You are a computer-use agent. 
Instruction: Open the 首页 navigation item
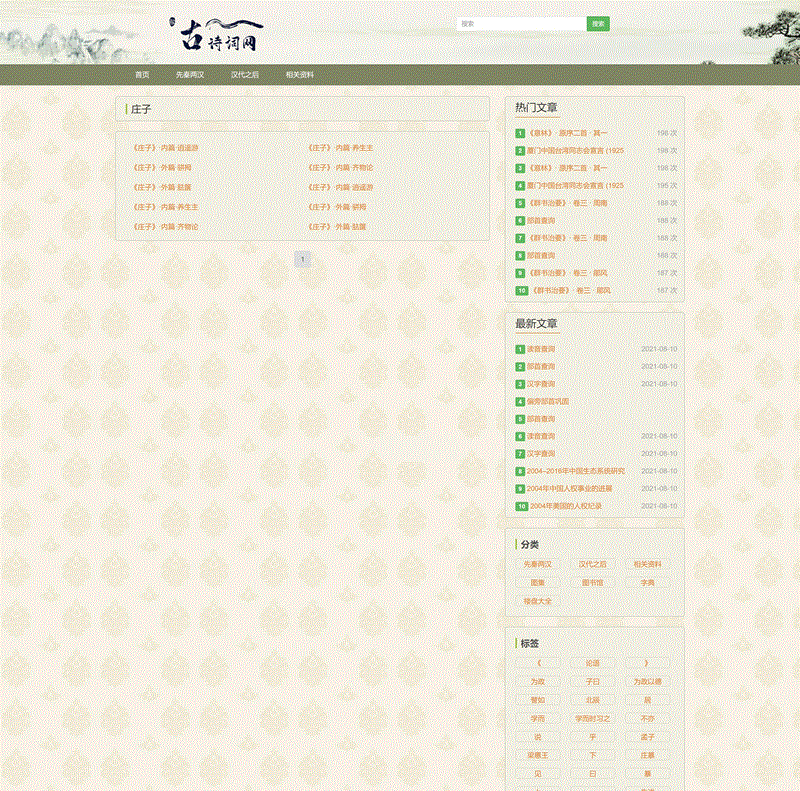(x=142, y=75)
